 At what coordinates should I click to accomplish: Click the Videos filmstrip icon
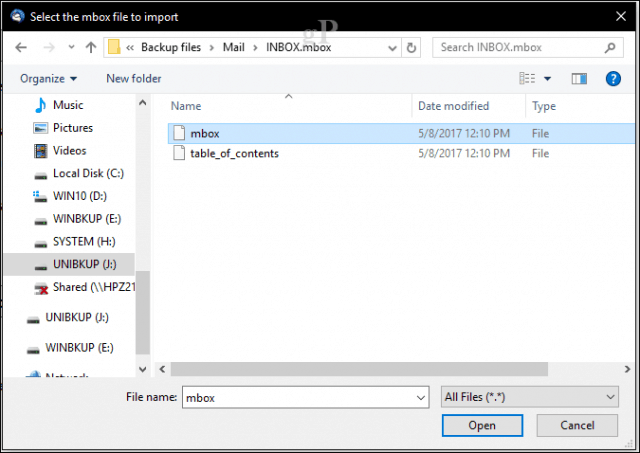pyautogui.click(x=40, y=151)
